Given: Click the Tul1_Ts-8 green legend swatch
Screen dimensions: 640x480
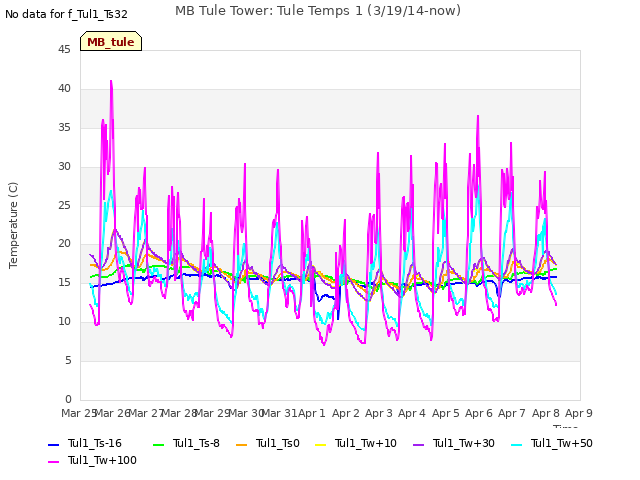Looking at the screenshot, I should tap(158, 444).
